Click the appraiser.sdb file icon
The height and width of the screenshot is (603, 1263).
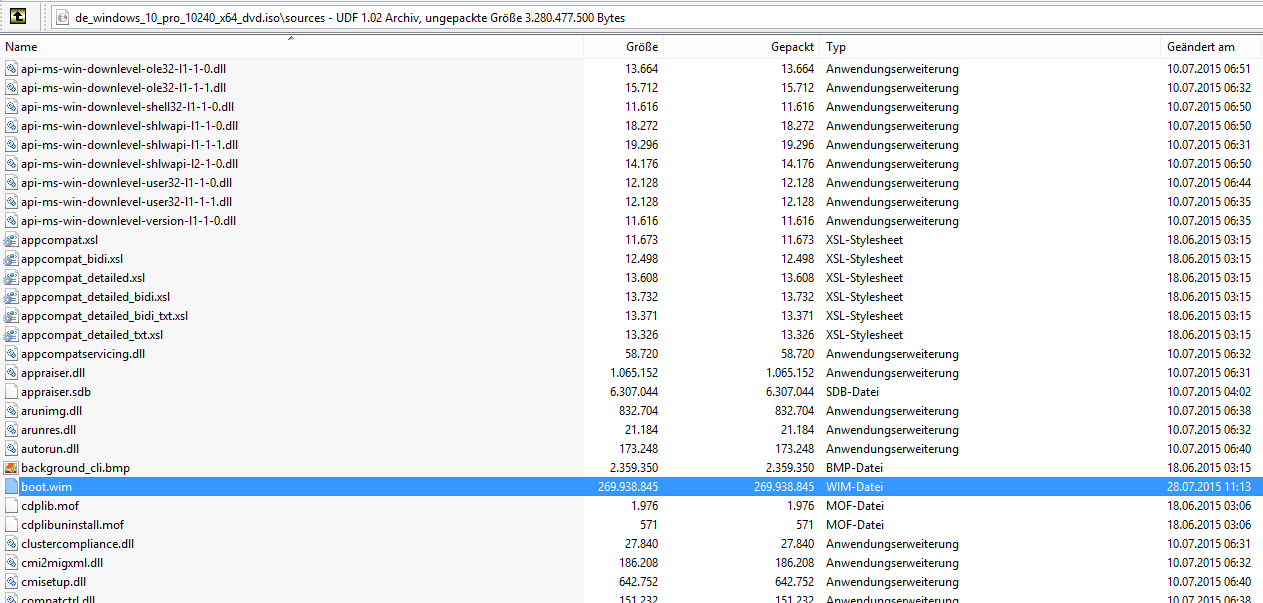click(x=11, y=392)
